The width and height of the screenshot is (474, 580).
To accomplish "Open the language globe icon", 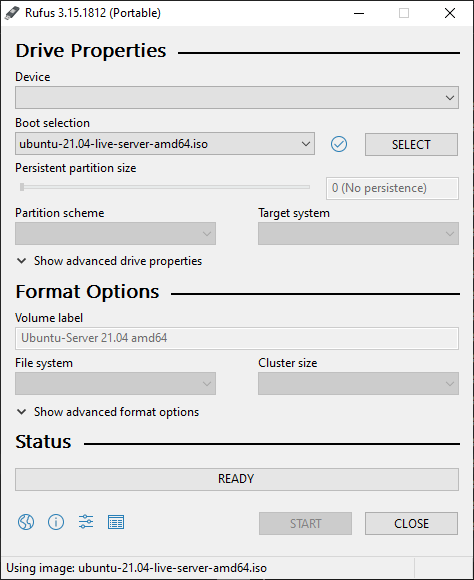I will point(26,522).
